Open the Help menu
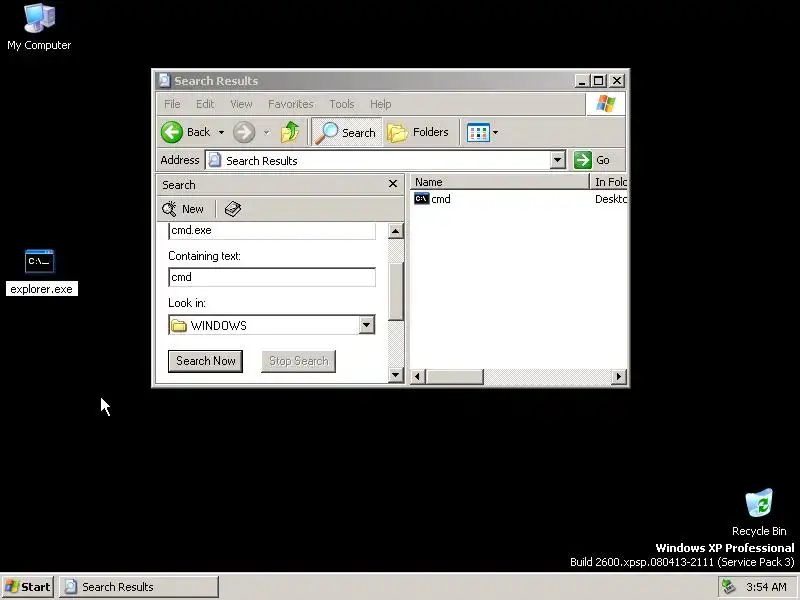 click(x=381, y=104)
